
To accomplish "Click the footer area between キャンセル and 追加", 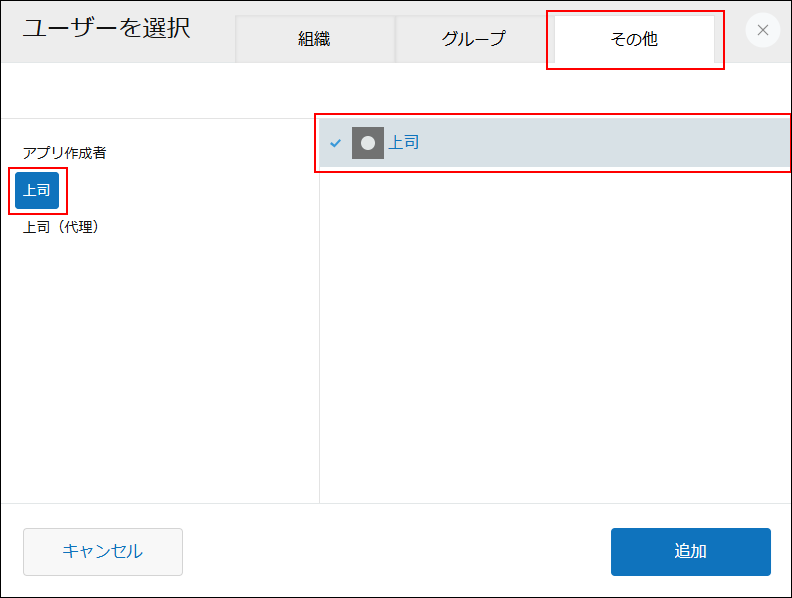I will click(396, 552).
